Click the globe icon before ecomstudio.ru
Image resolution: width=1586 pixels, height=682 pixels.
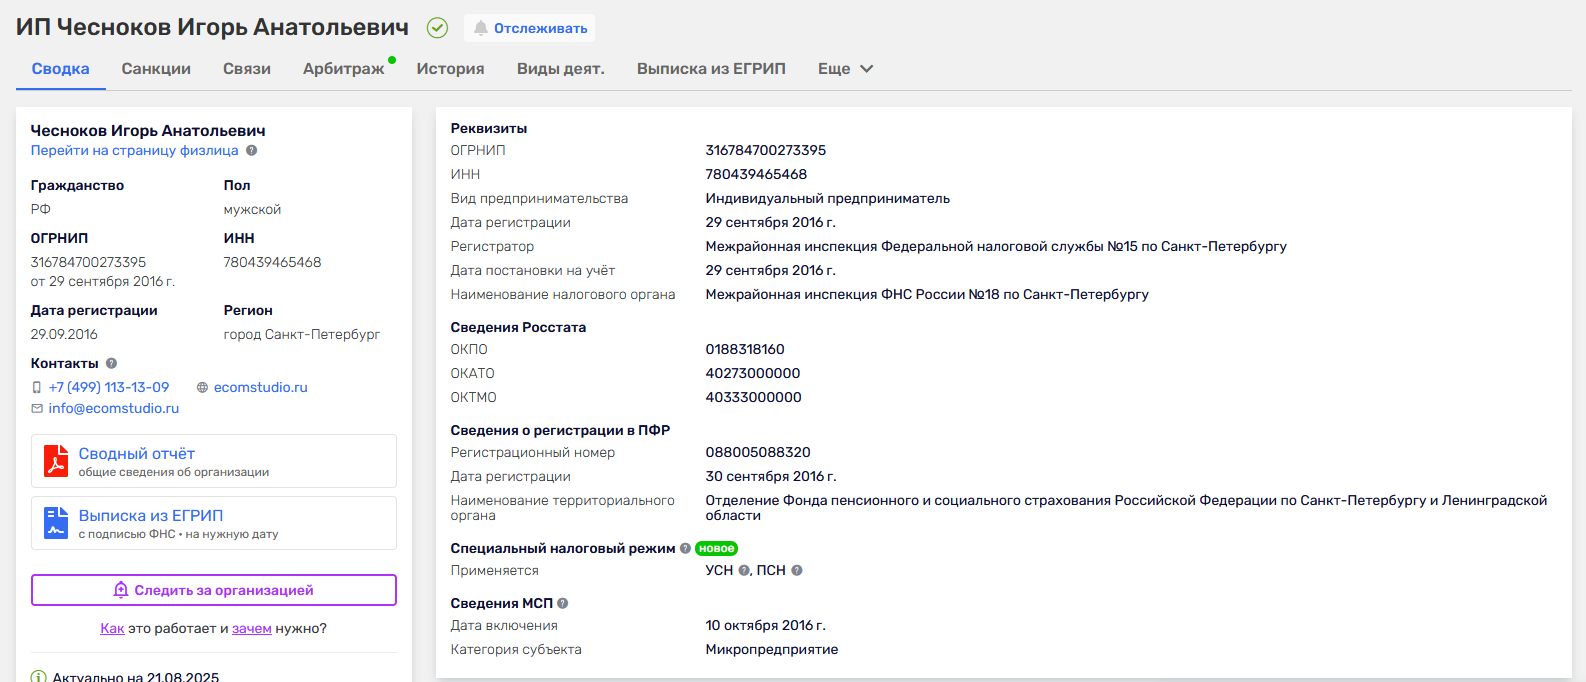tap(202, 388)
